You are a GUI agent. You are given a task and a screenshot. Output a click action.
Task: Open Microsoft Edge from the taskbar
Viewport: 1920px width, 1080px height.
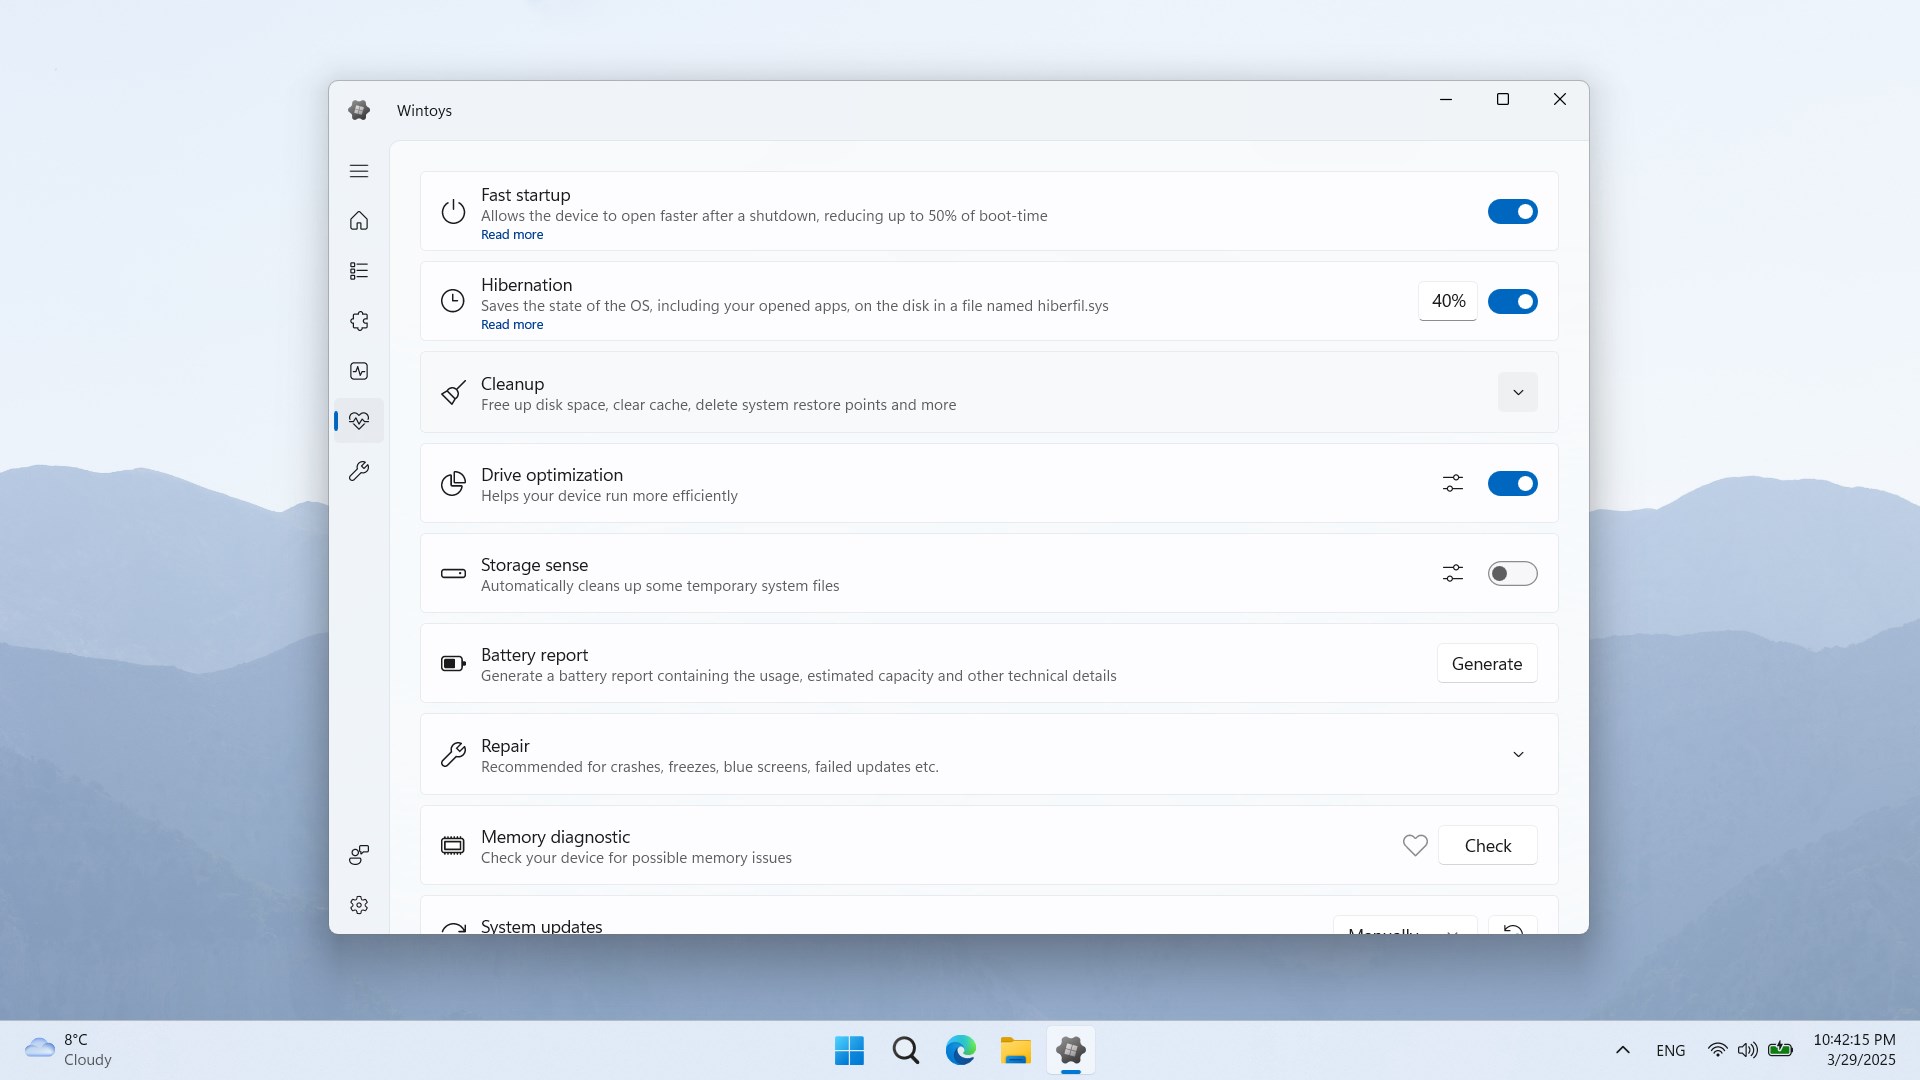click(x=960, y=1051)
